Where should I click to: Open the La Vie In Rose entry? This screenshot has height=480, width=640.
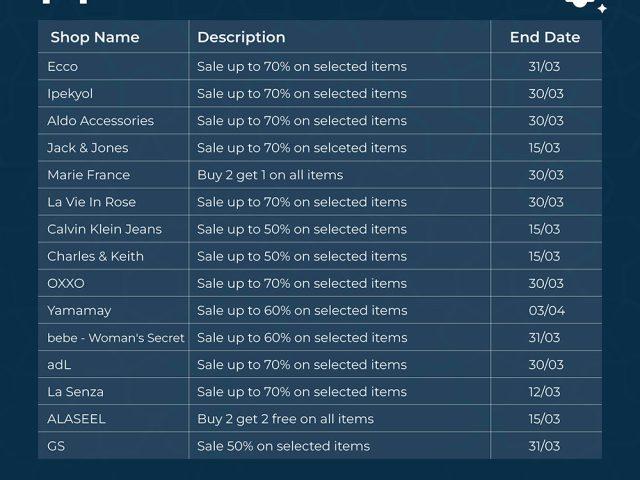(91, 202)
